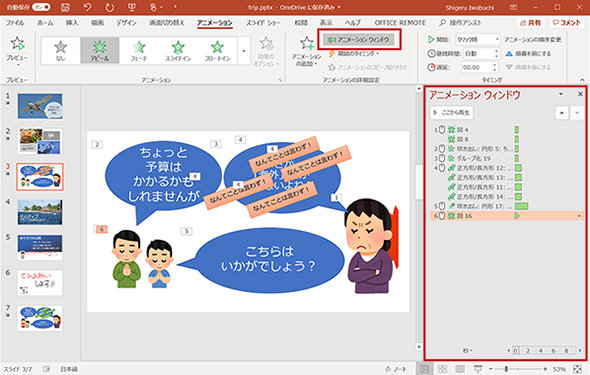This screenshot has width=590, height=375.
Task: Select animation entry 図 8 in pane
Action: pos(506,139)
